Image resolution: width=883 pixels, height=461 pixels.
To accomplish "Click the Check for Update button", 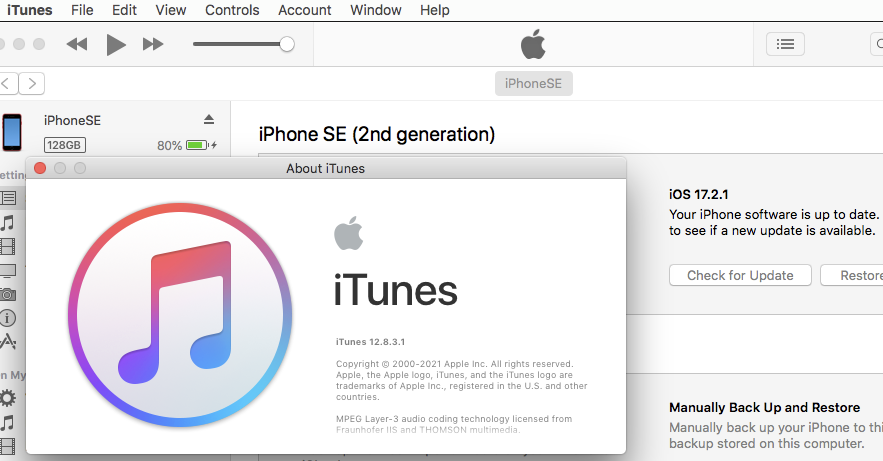I will (x=740, y=275).
